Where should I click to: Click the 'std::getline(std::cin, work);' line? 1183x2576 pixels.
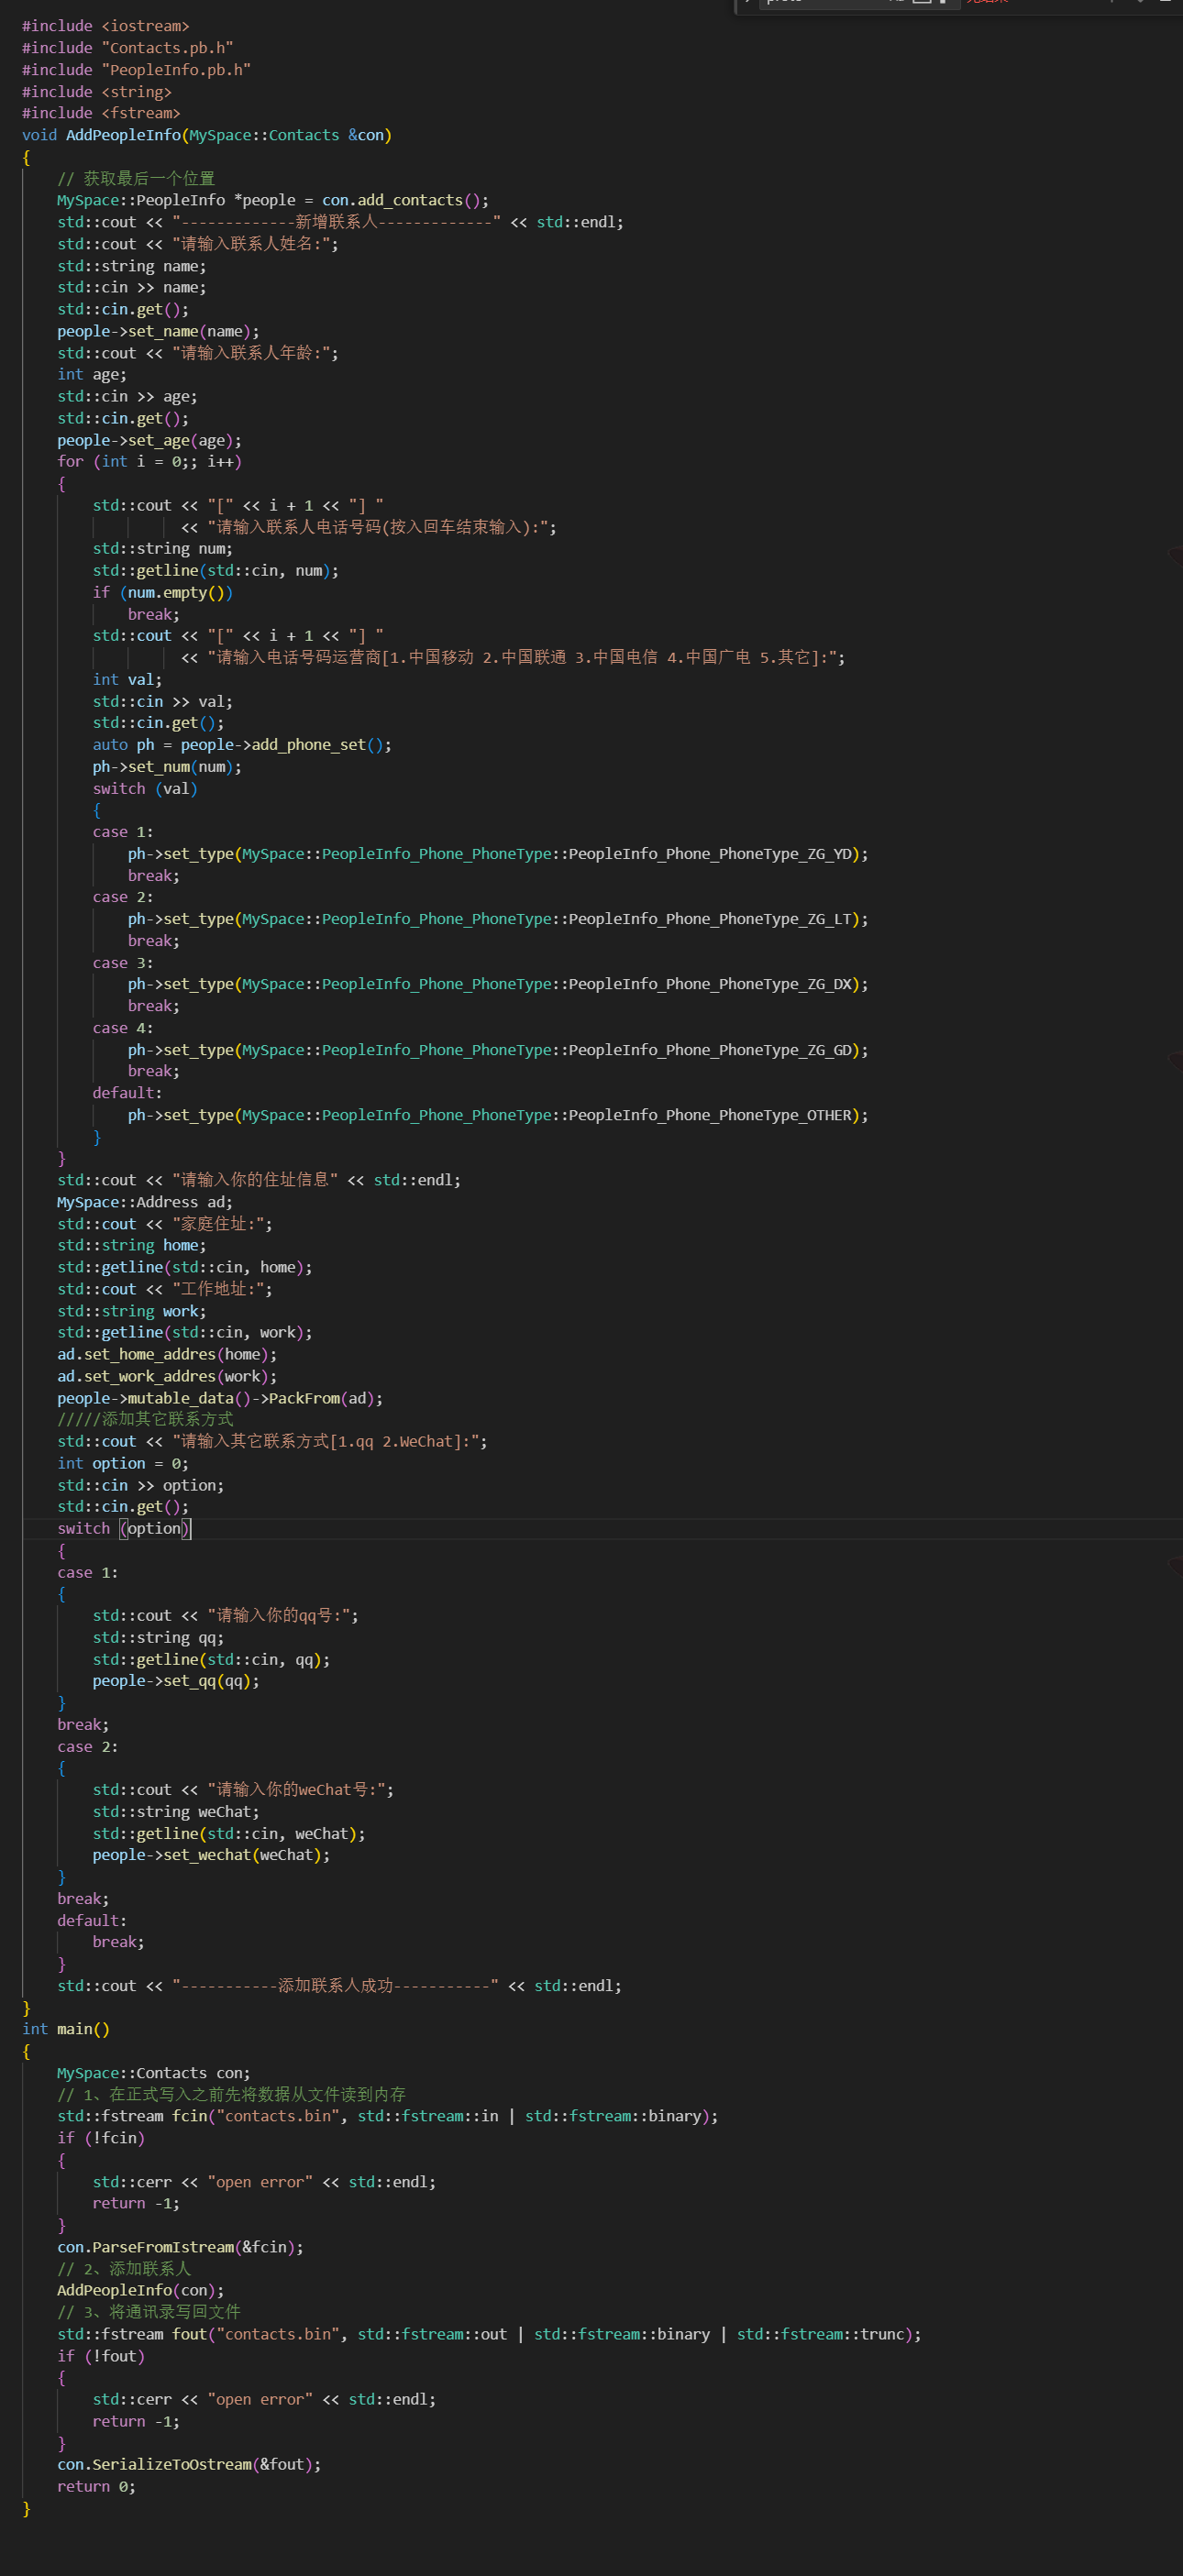185,1332
